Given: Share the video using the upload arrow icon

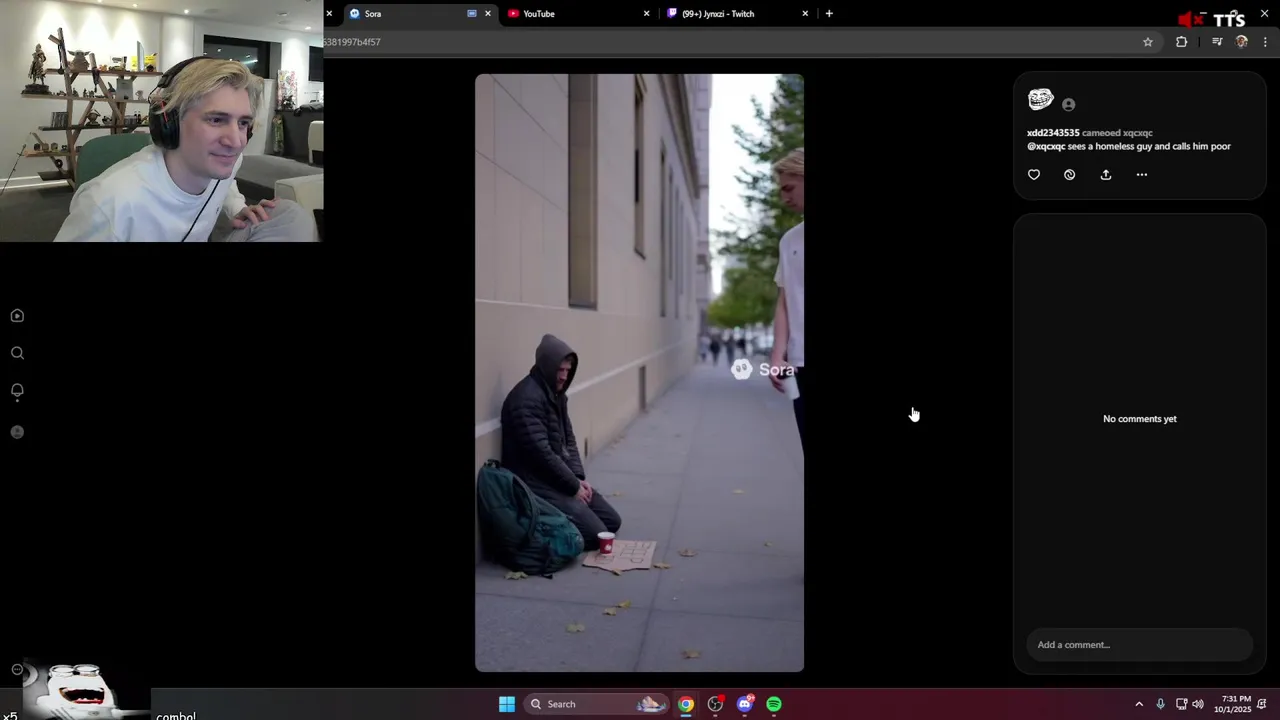Looking at the screenshot, I should 1106,175.
